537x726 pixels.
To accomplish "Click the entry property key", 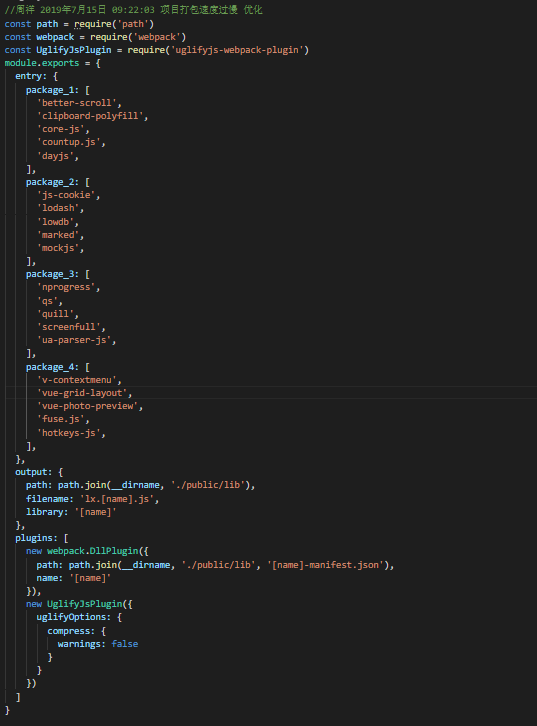I will pyautogui.click(x=29, y=76).
